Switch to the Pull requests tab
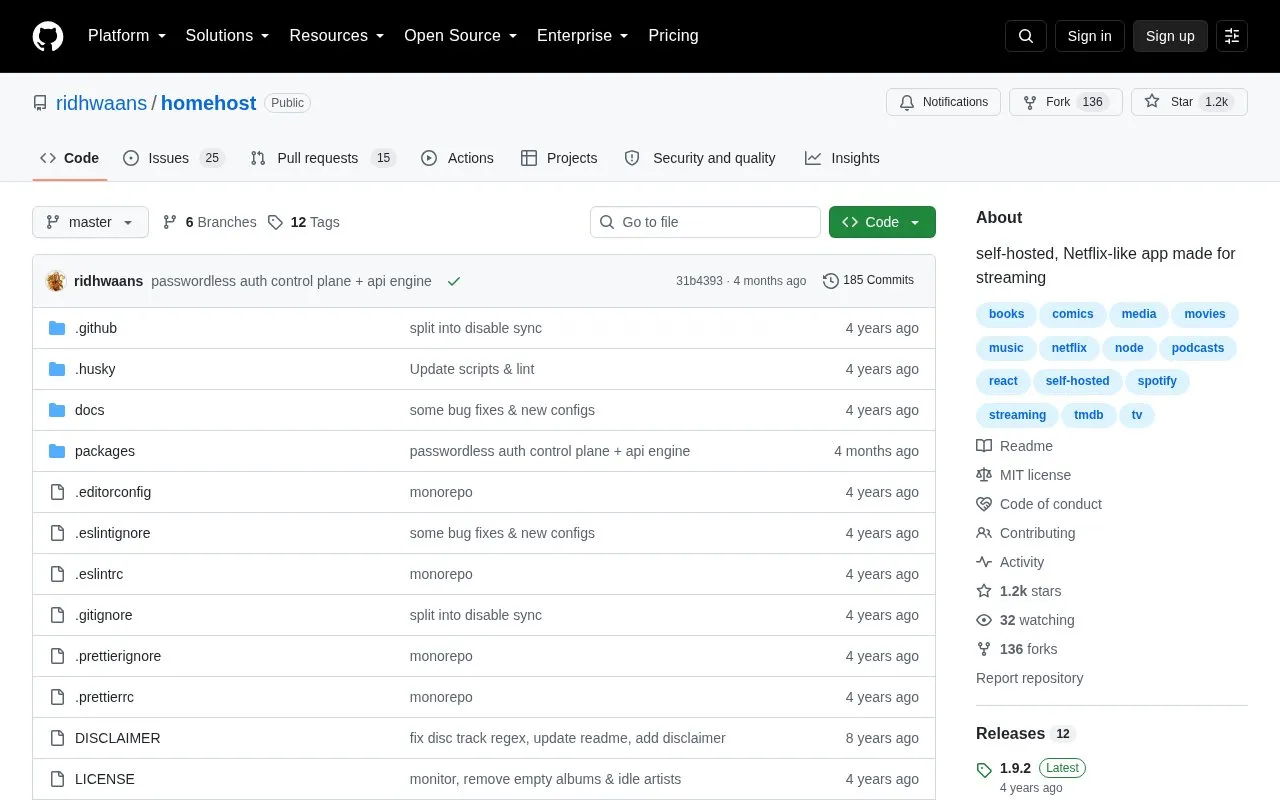This screenshot has width=1280, height=800. [x=323, y=158]
